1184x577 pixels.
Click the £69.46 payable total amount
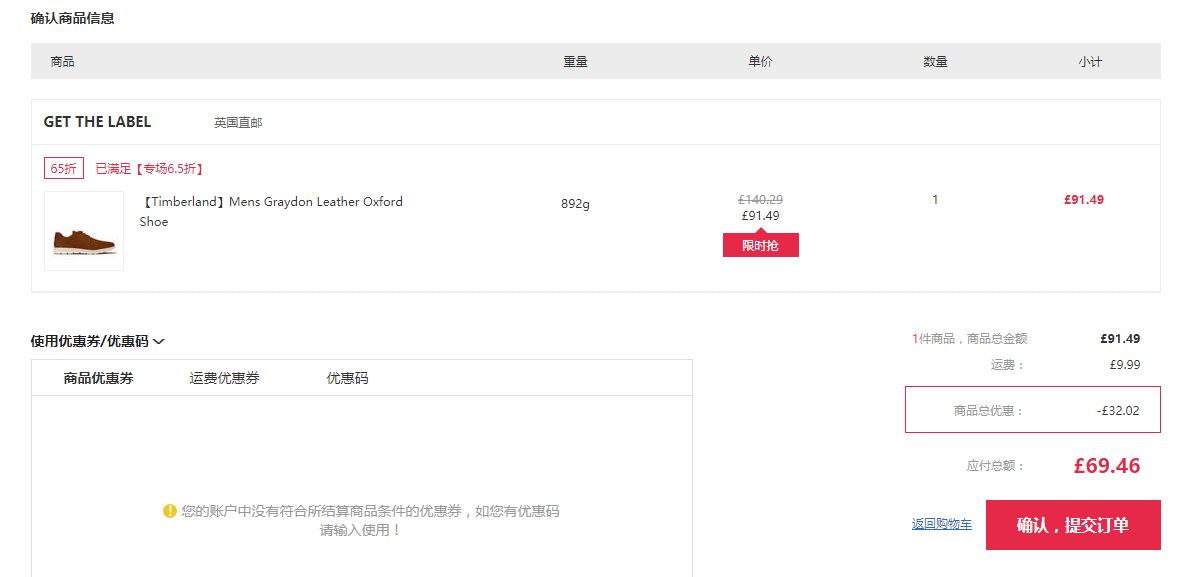click(x=1106, y=465)
